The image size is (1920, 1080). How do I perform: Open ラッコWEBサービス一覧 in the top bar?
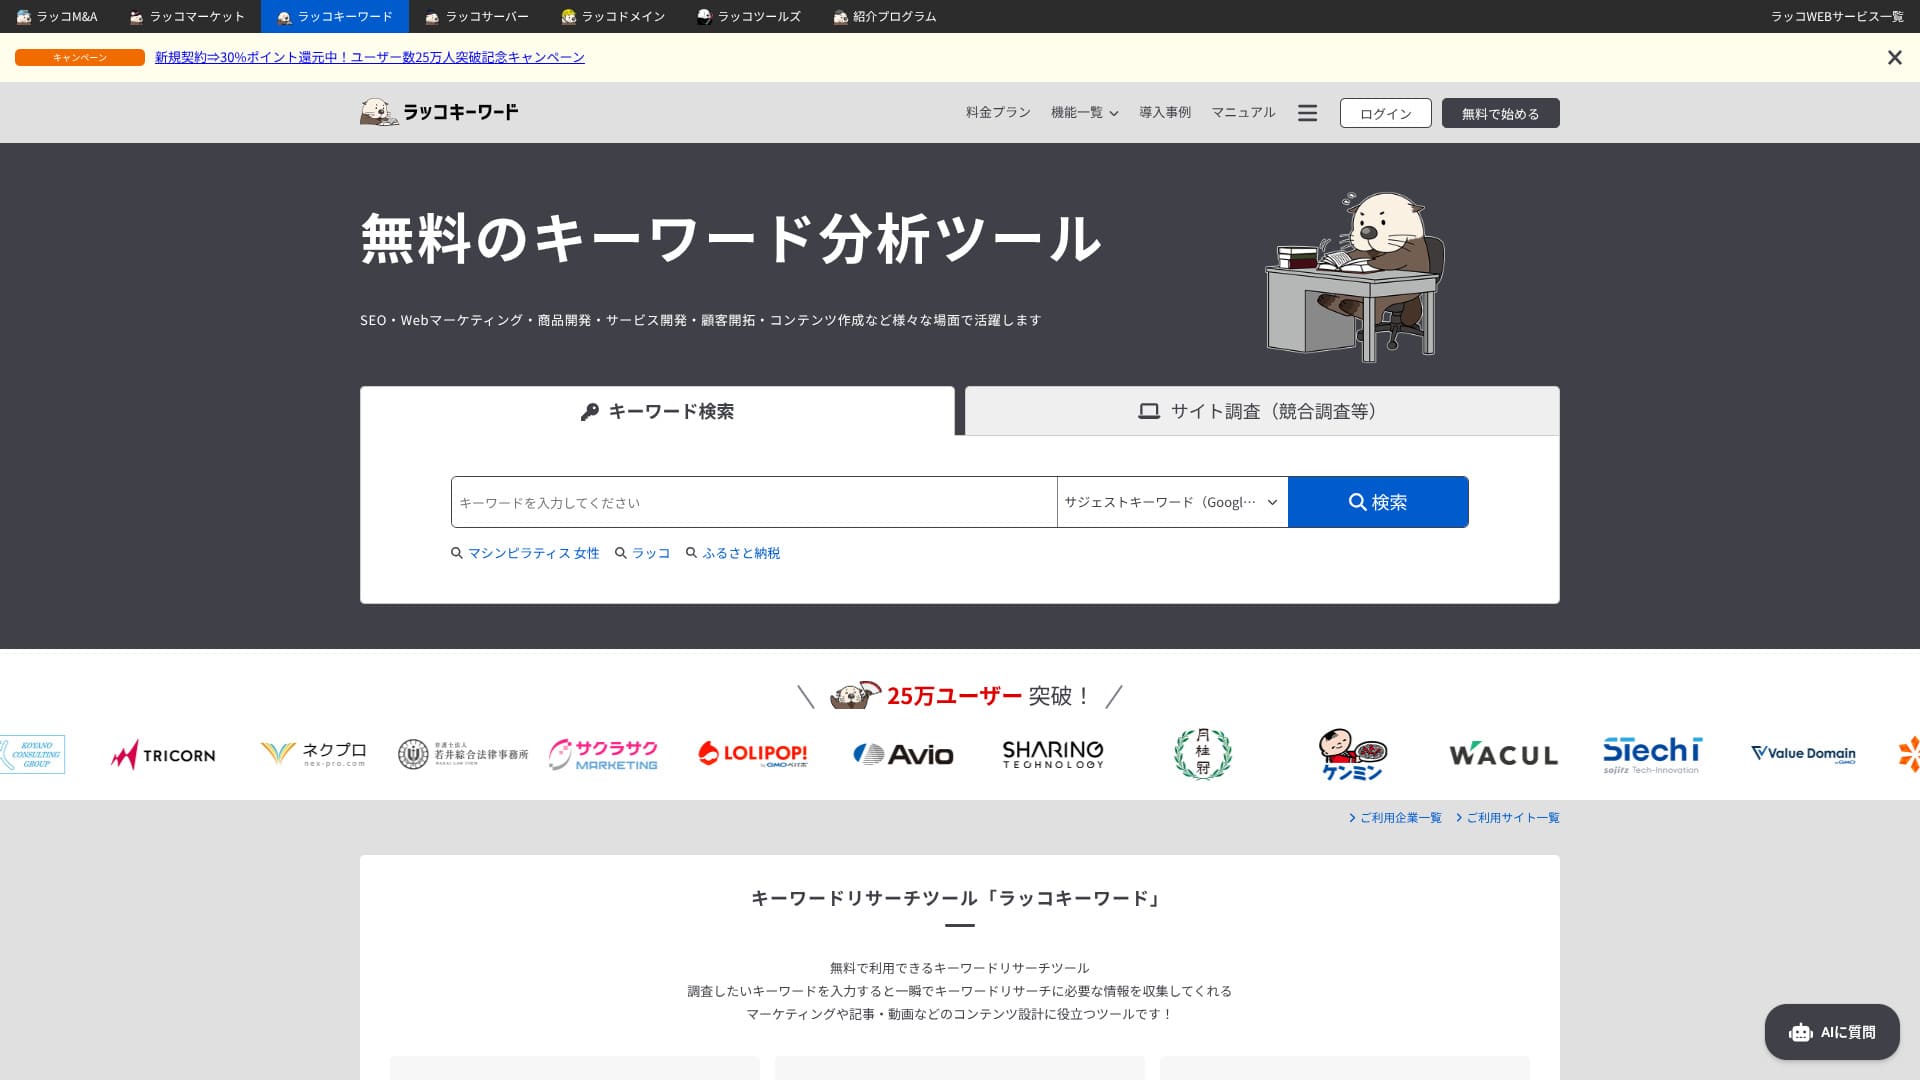pyautogui.click(x=1836, y=17)
